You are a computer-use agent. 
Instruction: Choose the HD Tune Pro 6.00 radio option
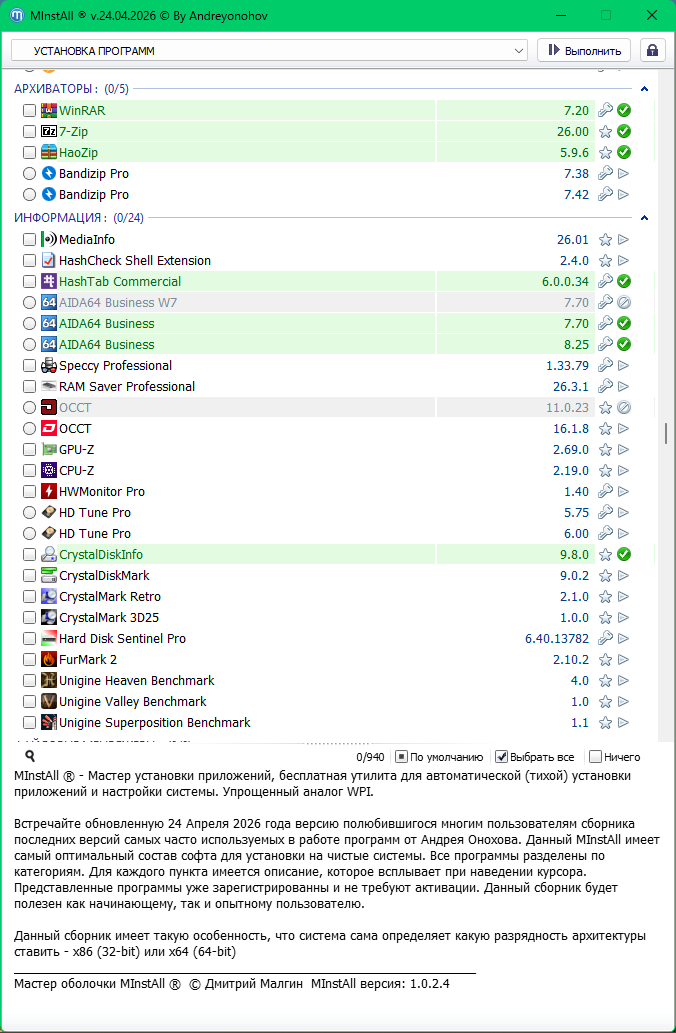[x=30, y=534]
